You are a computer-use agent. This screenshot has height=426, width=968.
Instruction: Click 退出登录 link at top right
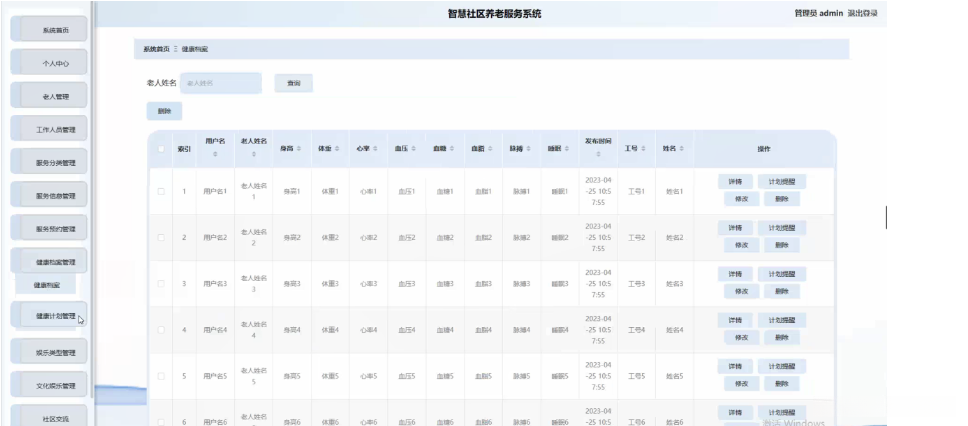pyautogui.click(x=862, y=13)
